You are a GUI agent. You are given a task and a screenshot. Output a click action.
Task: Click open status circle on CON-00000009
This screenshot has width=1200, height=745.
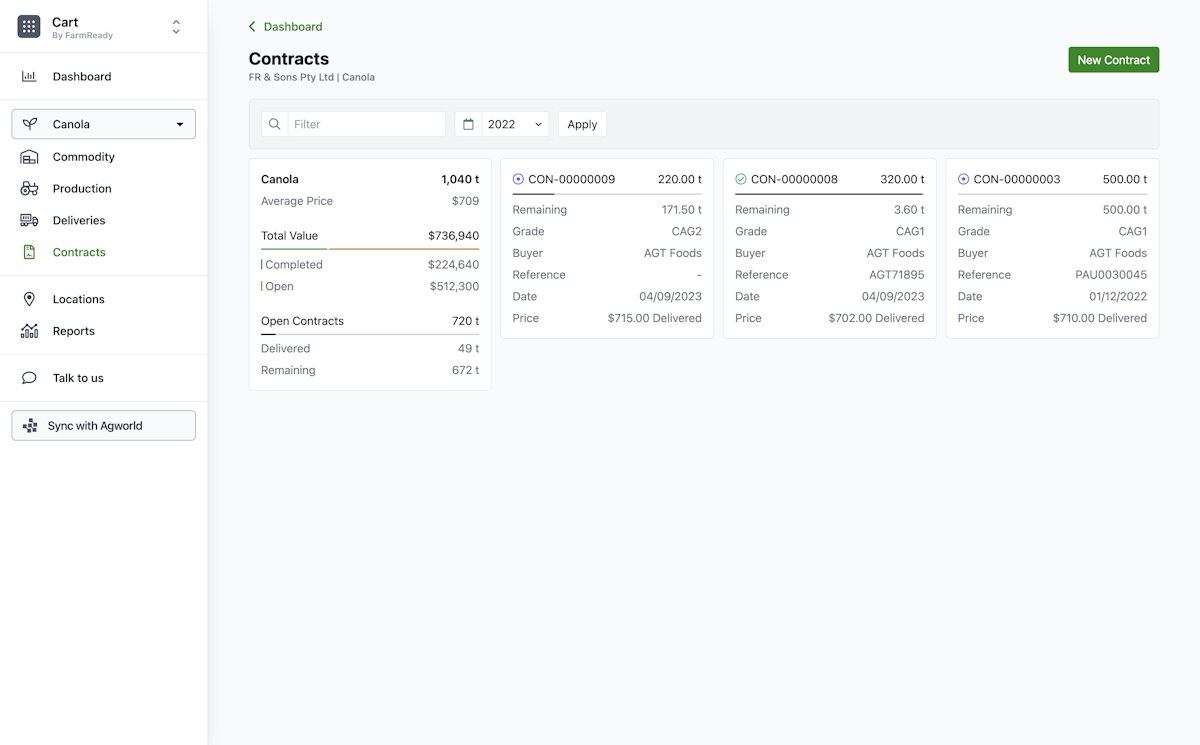pos(518,179)
